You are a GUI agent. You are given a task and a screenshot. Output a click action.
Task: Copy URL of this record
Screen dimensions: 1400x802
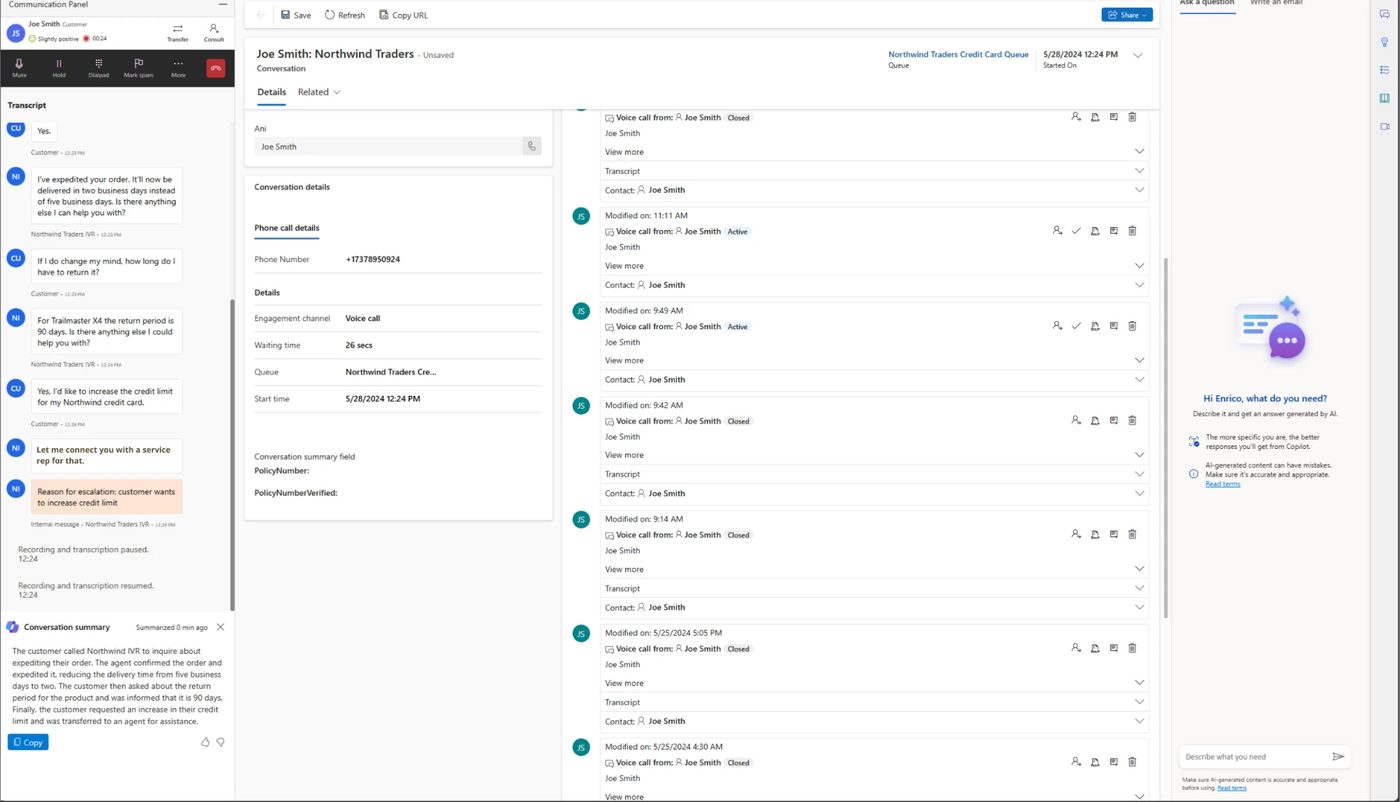403,15
